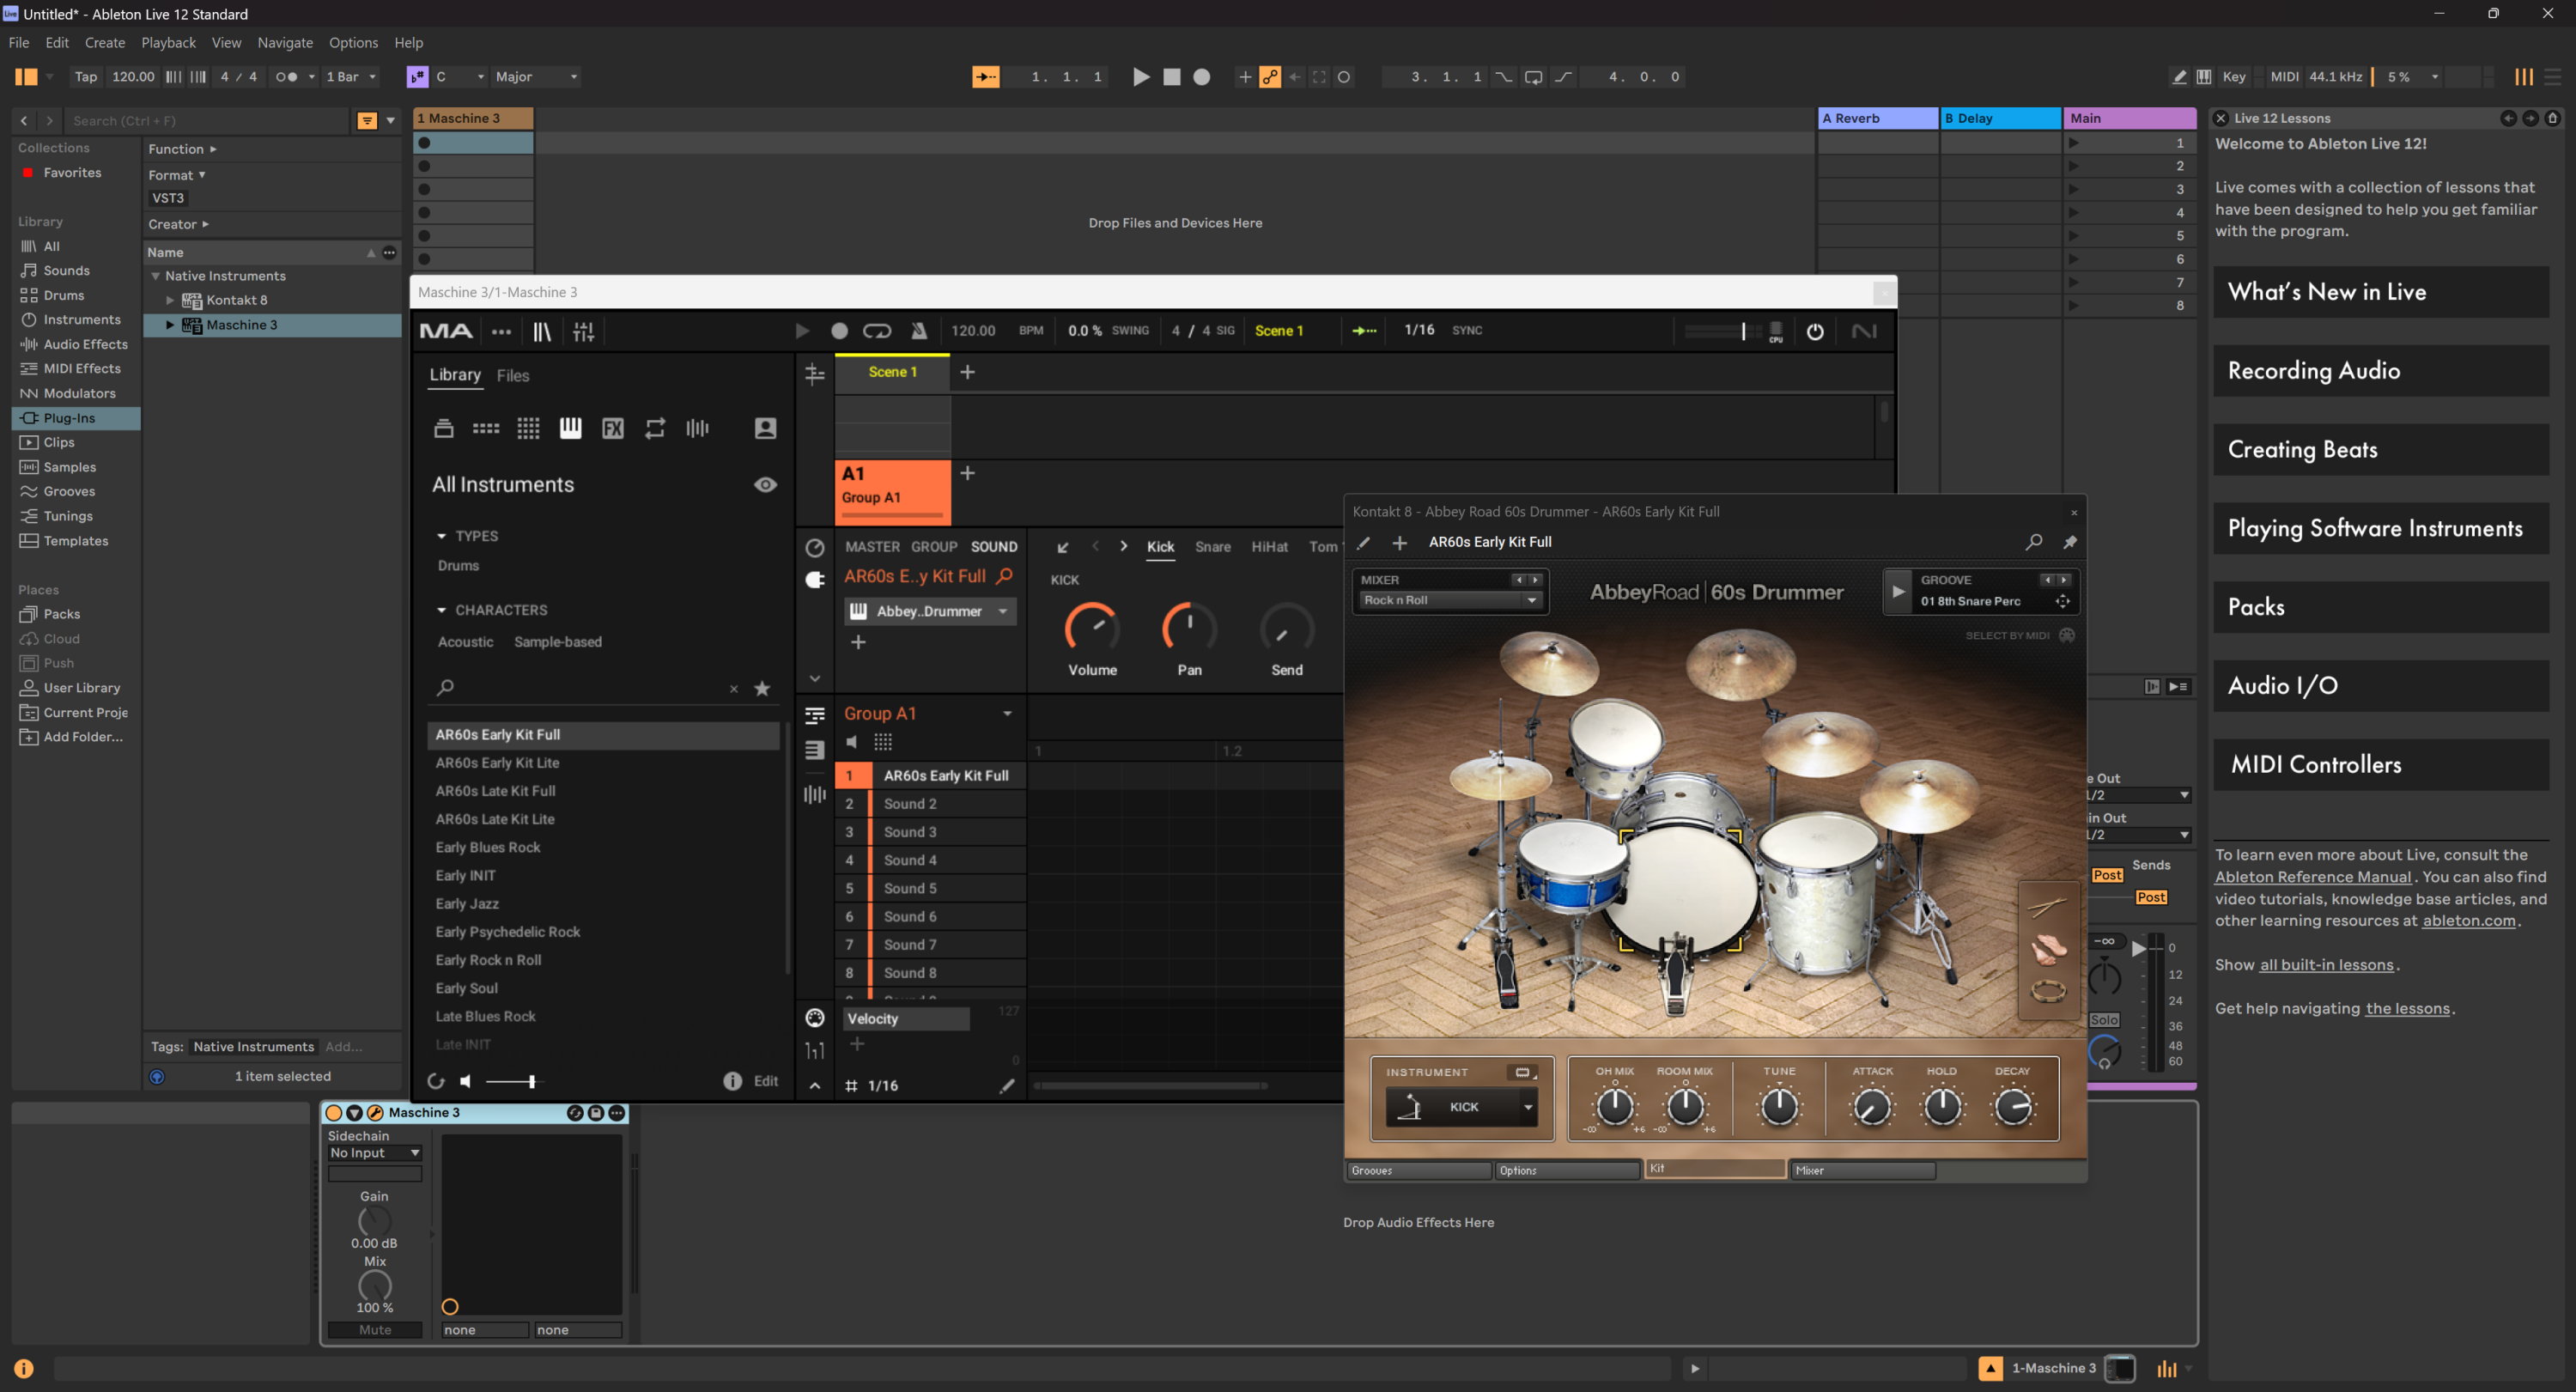Adjust the Kick Volume knob
This screenshot has width=2576, height=1392.
[1091, 629]
